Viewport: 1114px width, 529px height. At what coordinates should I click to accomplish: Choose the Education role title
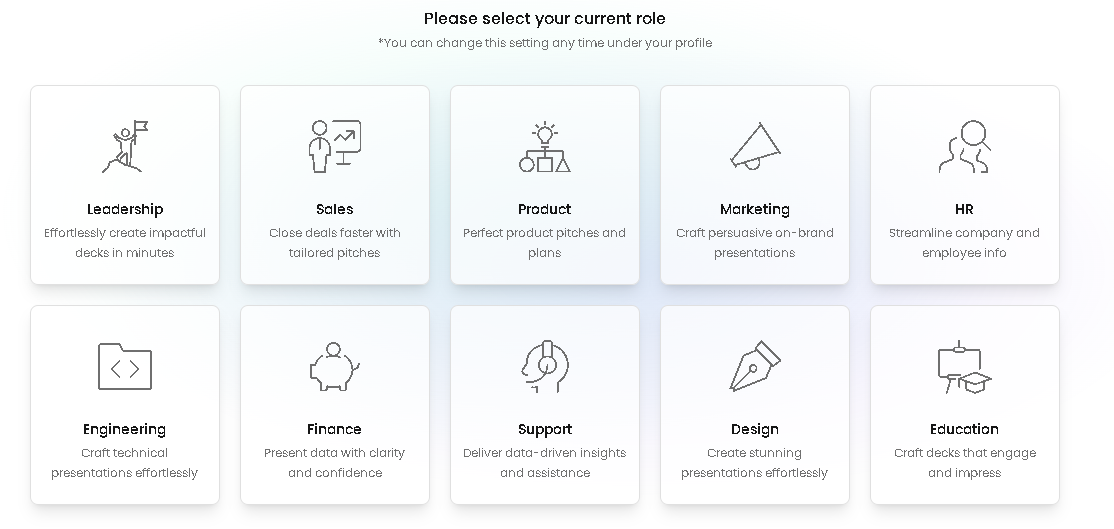tap(965, 430)
